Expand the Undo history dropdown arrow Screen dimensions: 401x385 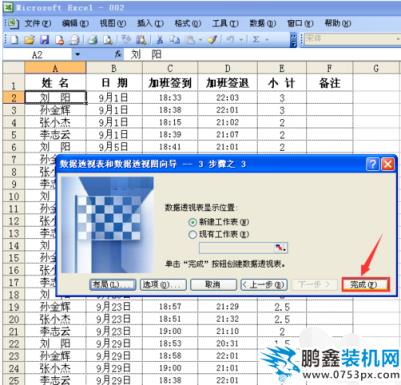point(241,40)
